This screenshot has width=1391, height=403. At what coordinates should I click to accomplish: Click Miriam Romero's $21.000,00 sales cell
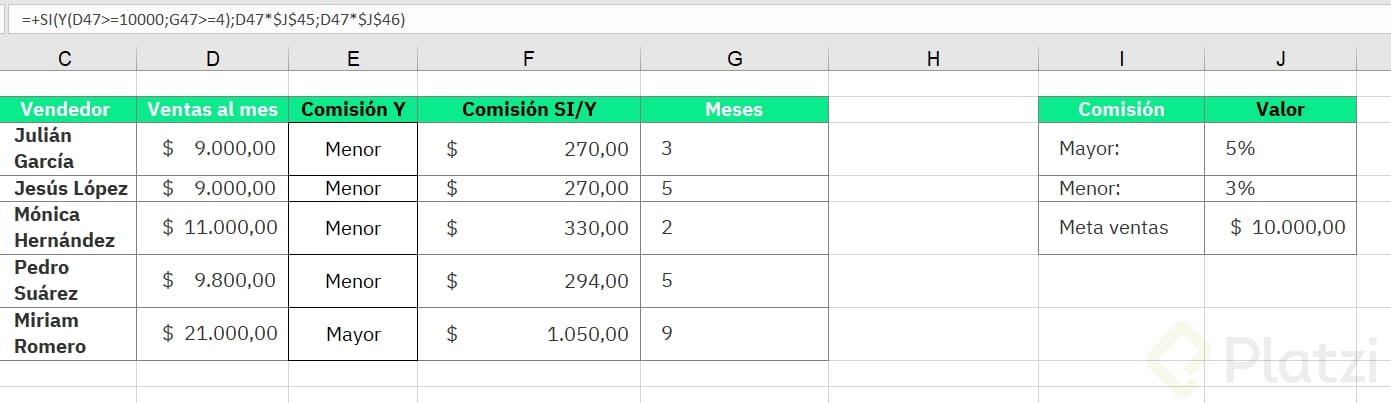pyautogui.click(x=212, y=333)
